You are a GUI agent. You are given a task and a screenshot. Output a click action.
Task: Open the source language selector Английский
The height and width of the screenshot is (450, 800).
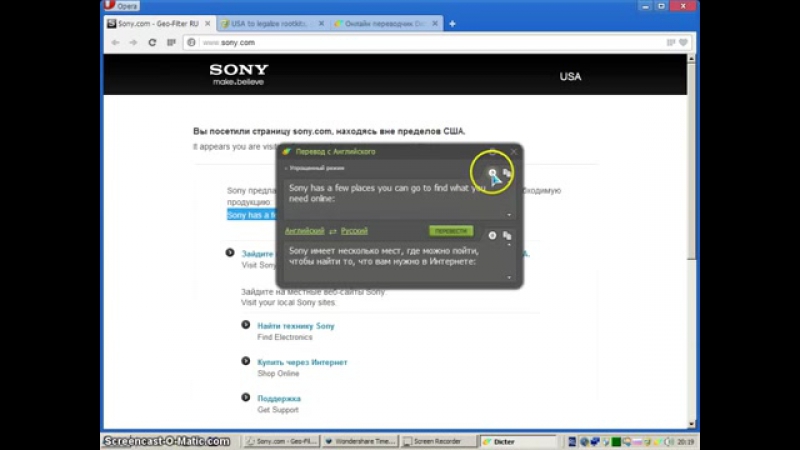point(304,231)
